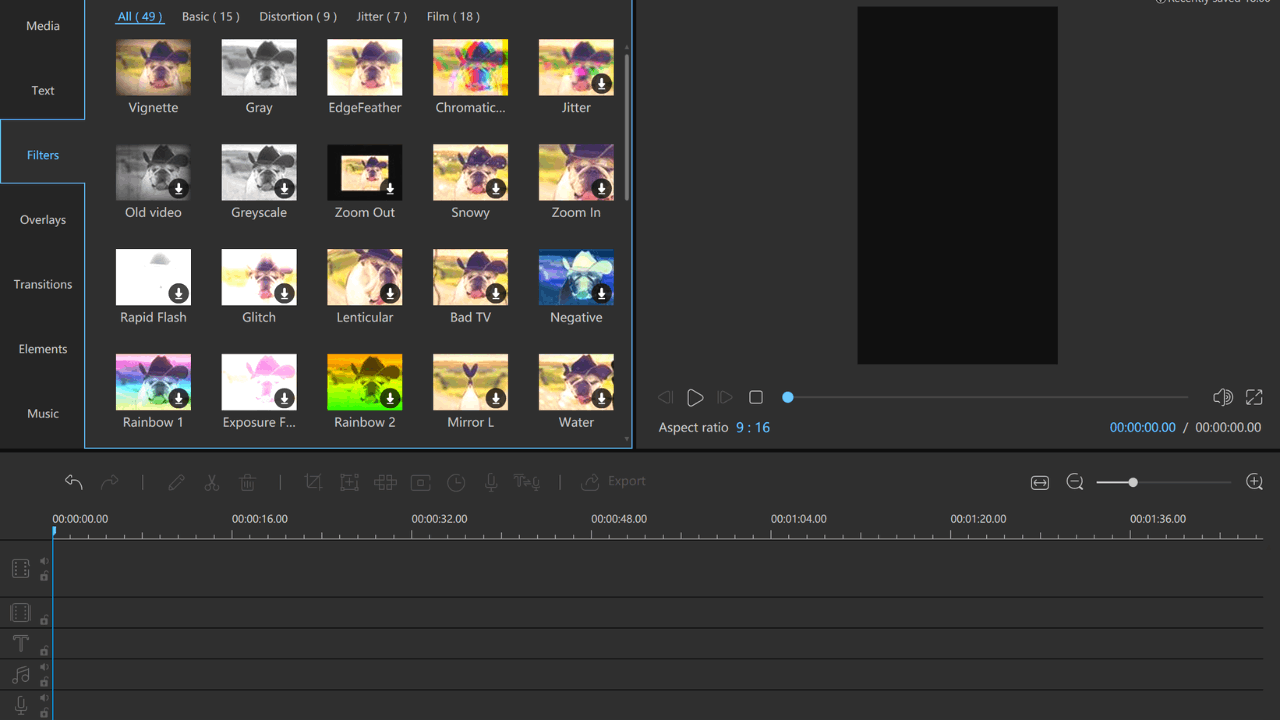Screen dimensions: 1280x720
Task: Open the Distortion ( 9 ) category
Action: (x=298, y=17)
